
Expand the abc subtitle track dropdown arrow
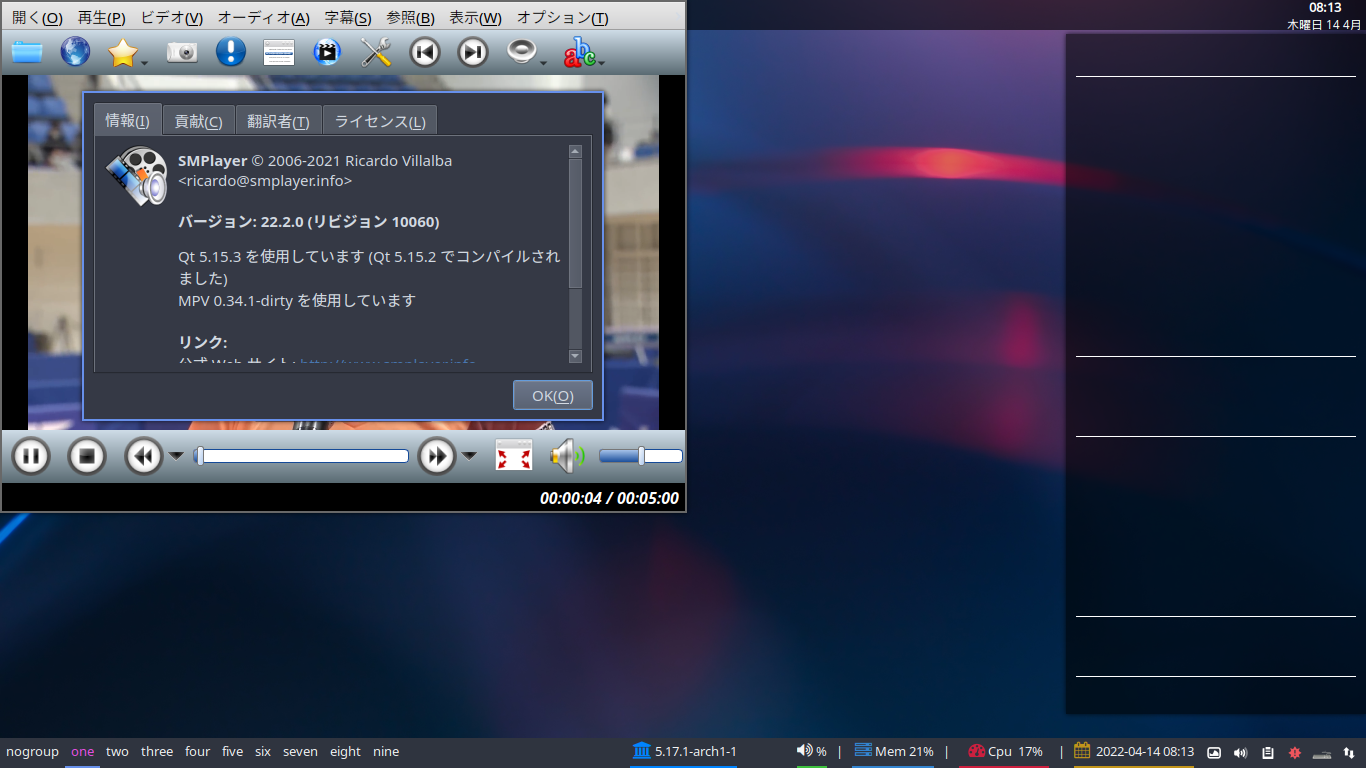[x=603, y=62]
